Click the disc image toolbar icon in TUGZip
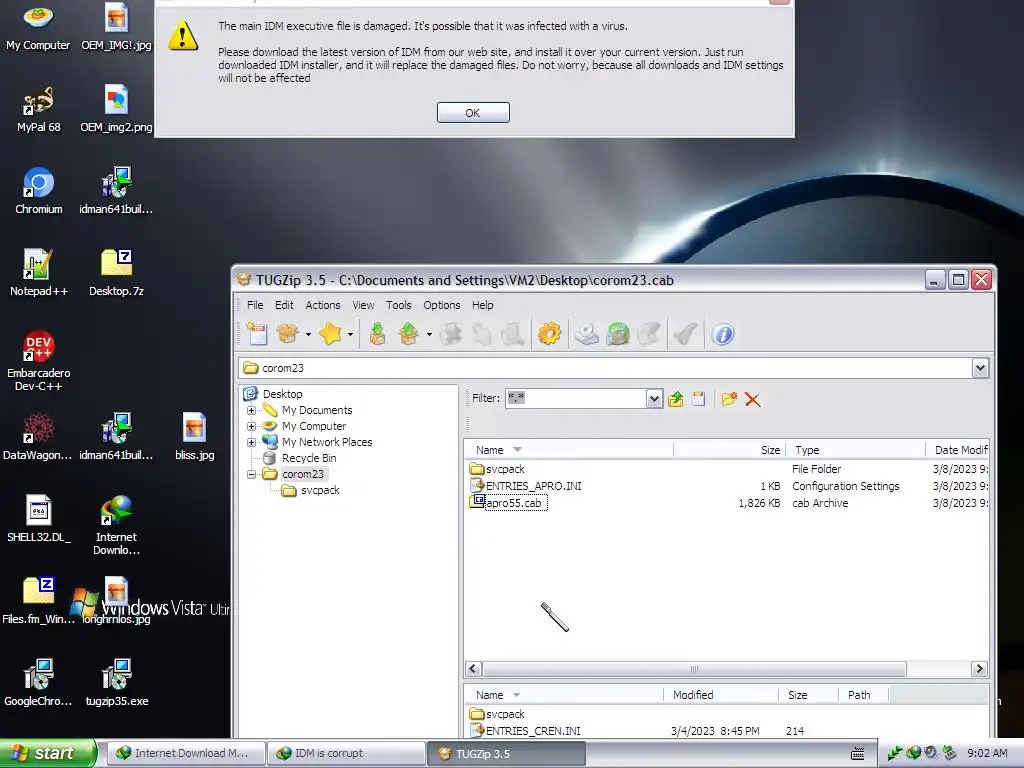1024x768 pixels. [586, 334]
